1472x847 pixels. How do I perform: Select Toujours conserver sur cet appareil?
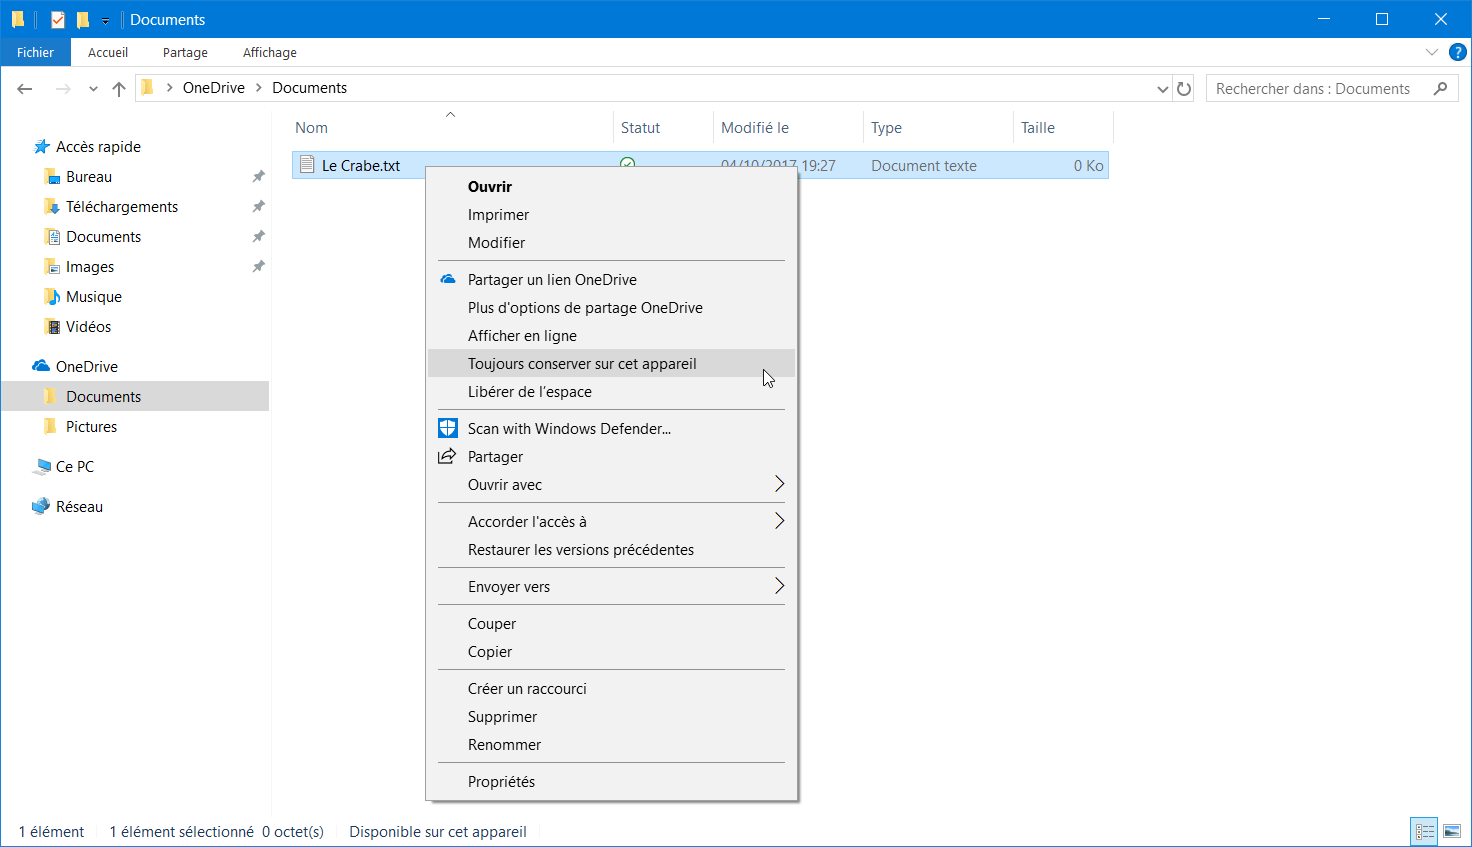click(611, 364)
